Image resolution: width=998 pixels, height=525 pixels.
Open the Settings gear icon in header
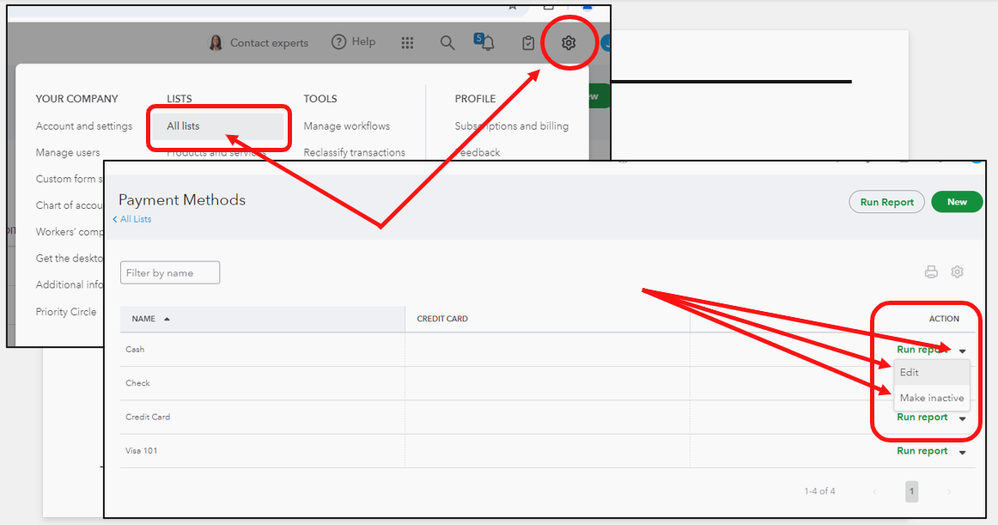568,43
